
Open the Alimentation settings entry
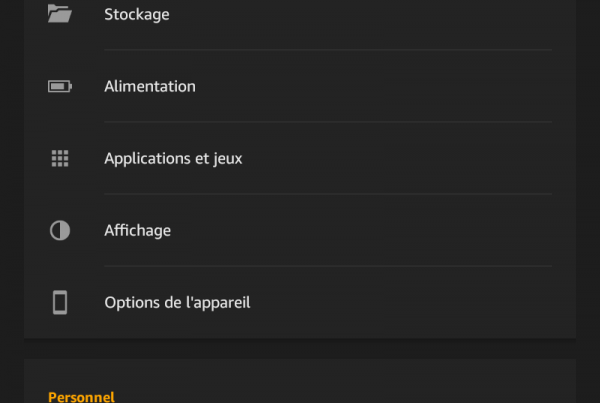click(300, 86)
